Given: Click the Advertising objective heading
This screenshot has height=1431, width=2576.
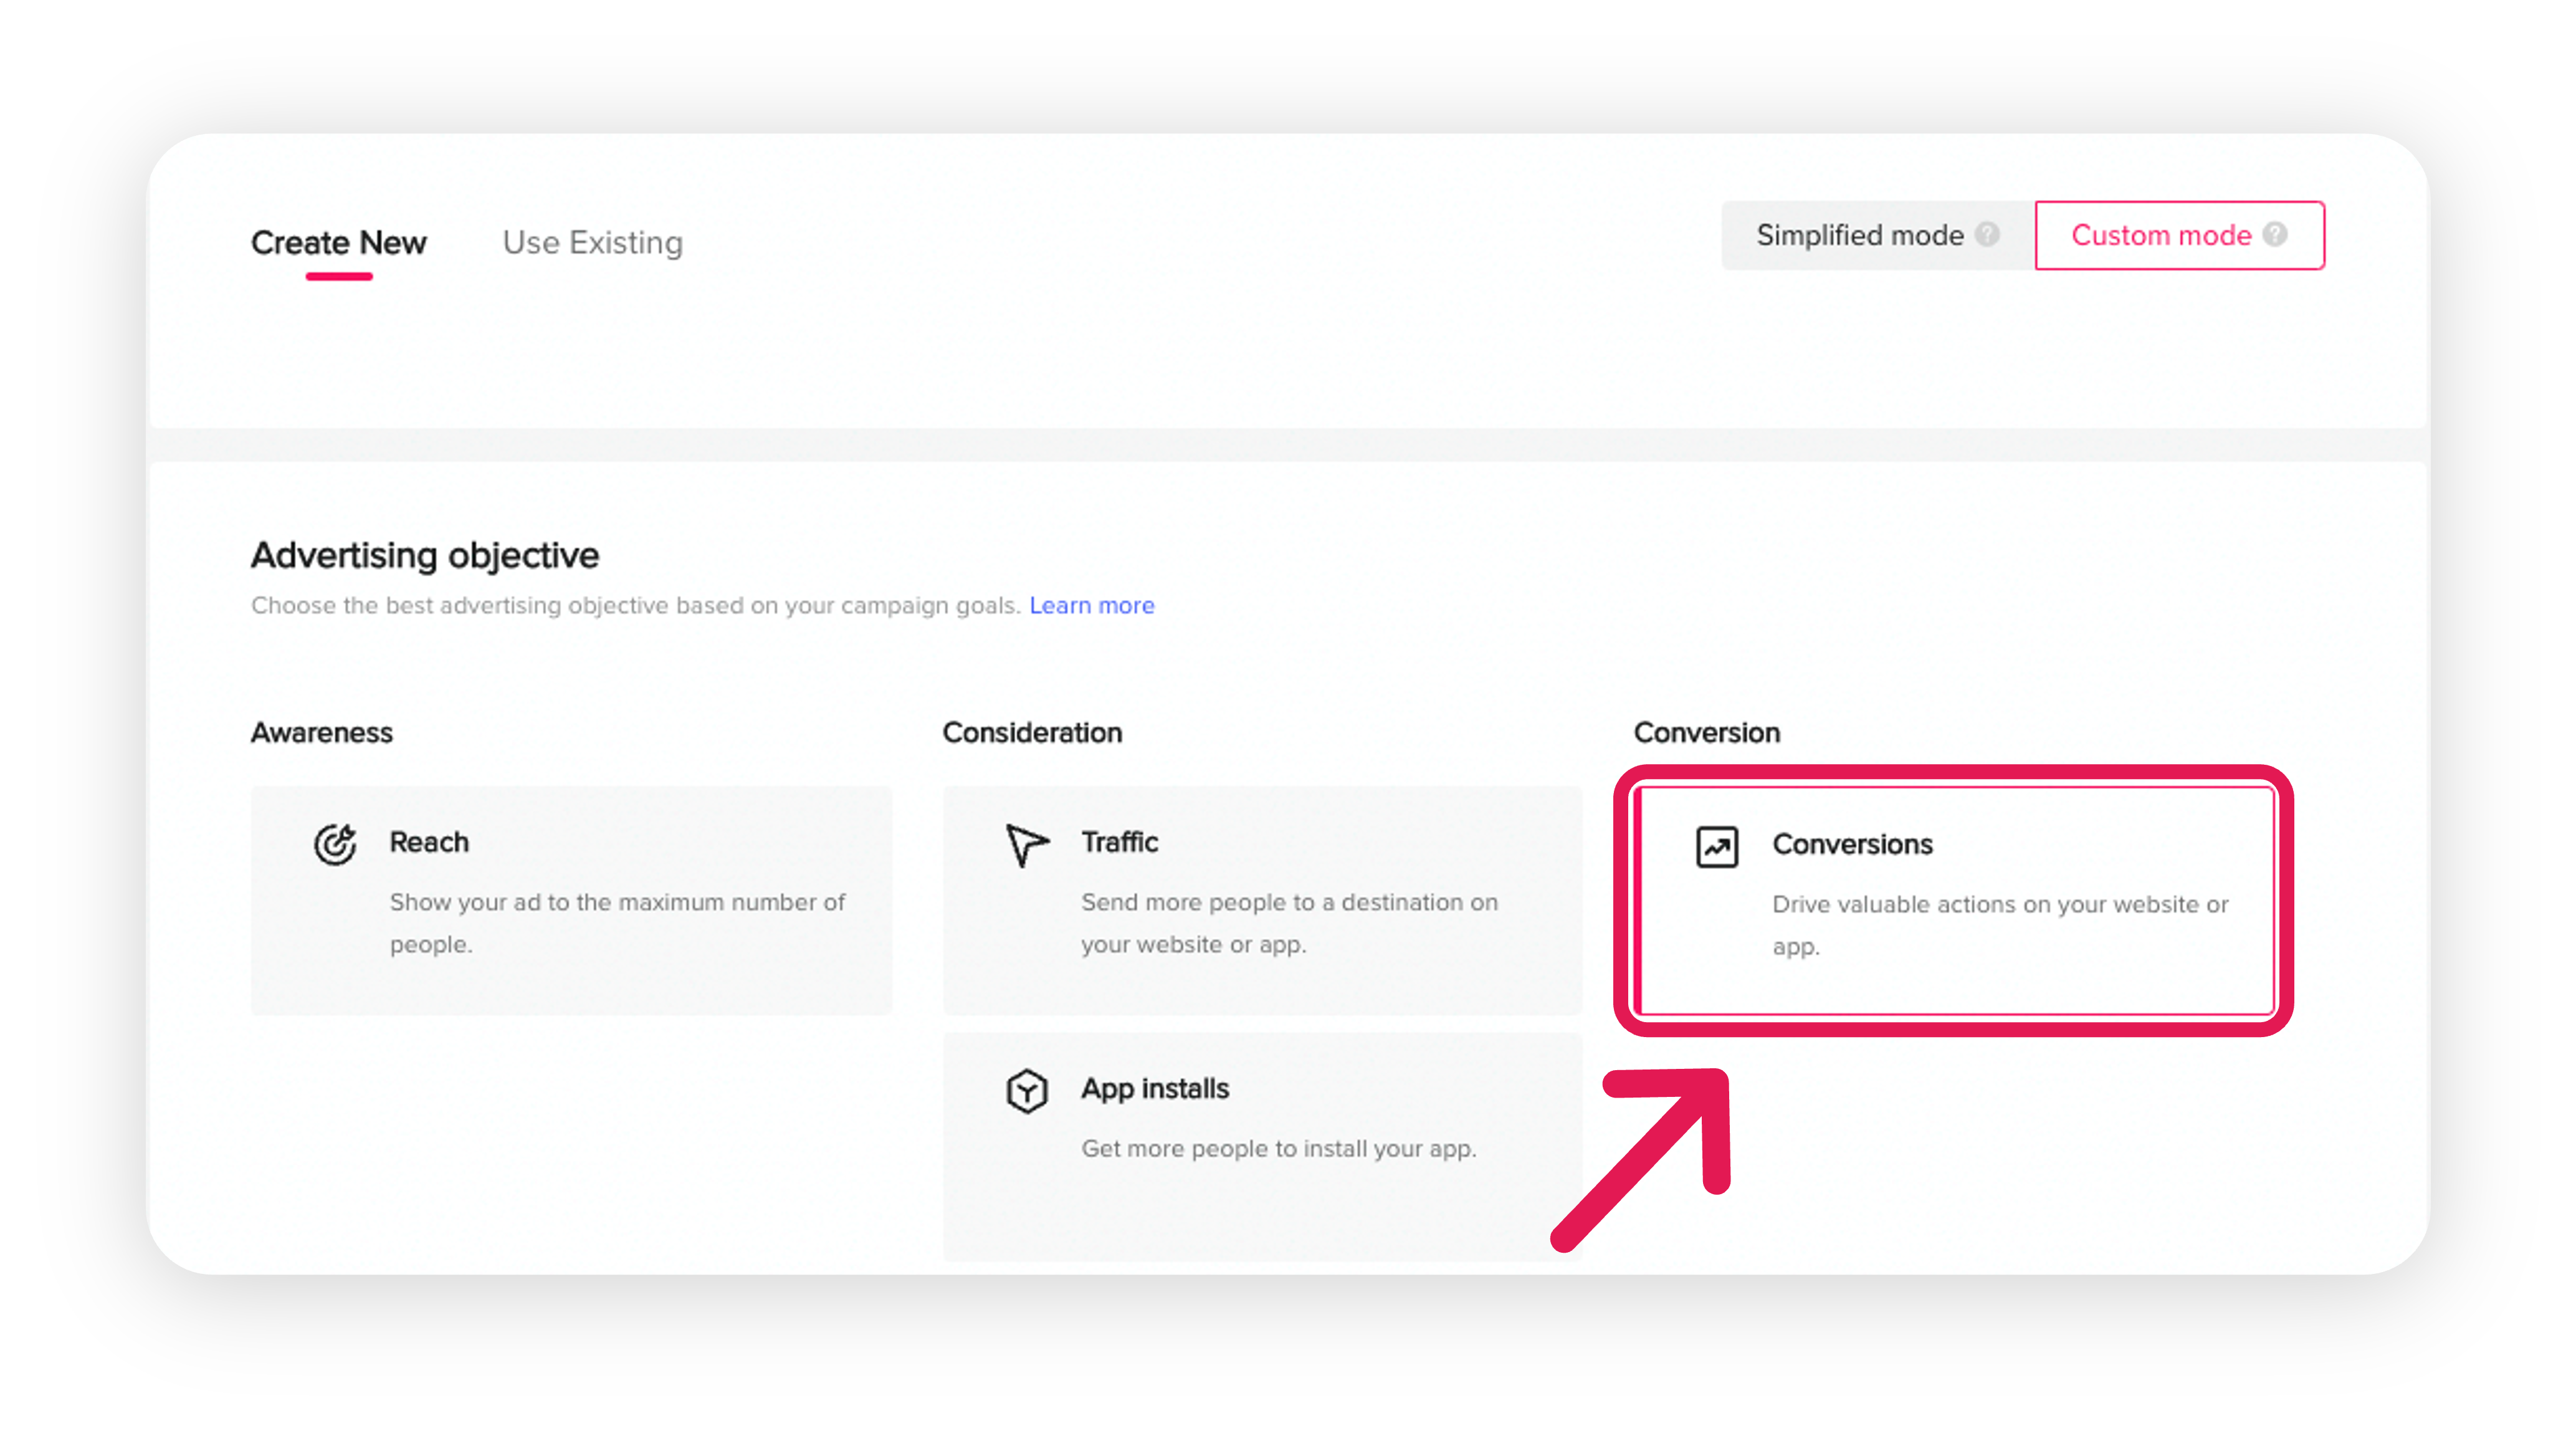Looking at the screenshot, I should [x=425, y=555].
